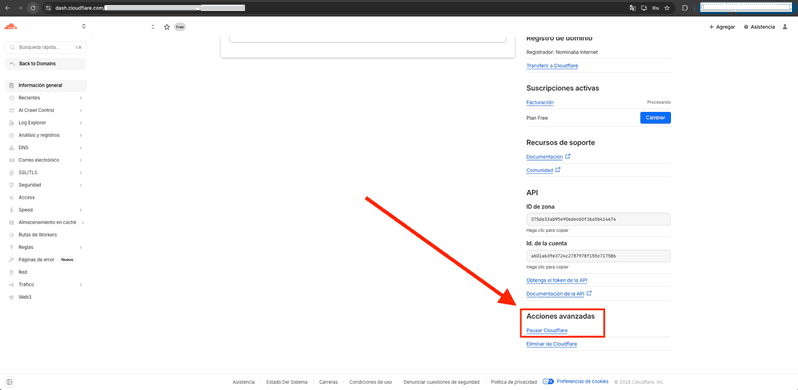Viewport: 798px width, 390px height.
Task: Click the DNS sidebar icon
Action: 12,148
